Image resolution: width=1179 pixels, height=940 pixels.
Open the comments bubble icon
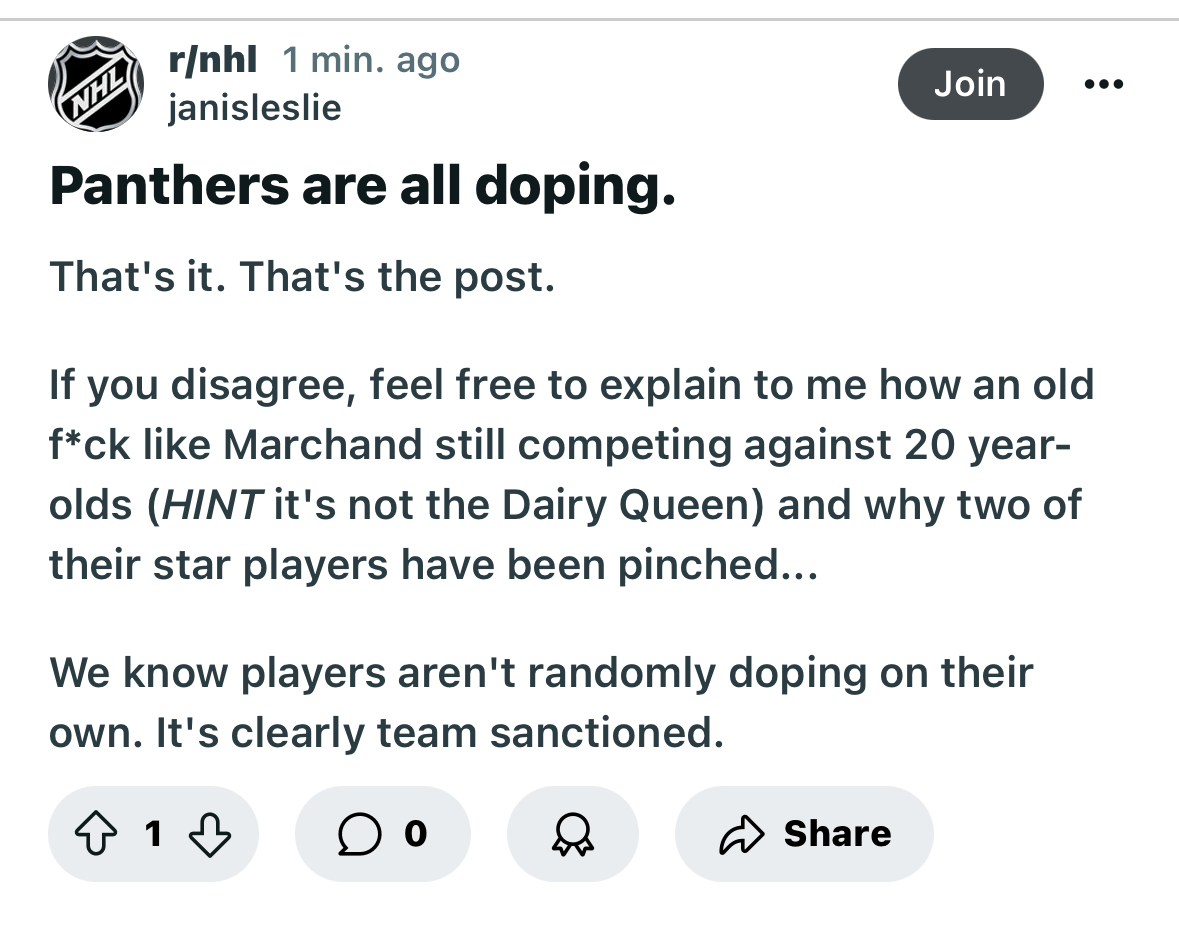[x=359, y=834]
